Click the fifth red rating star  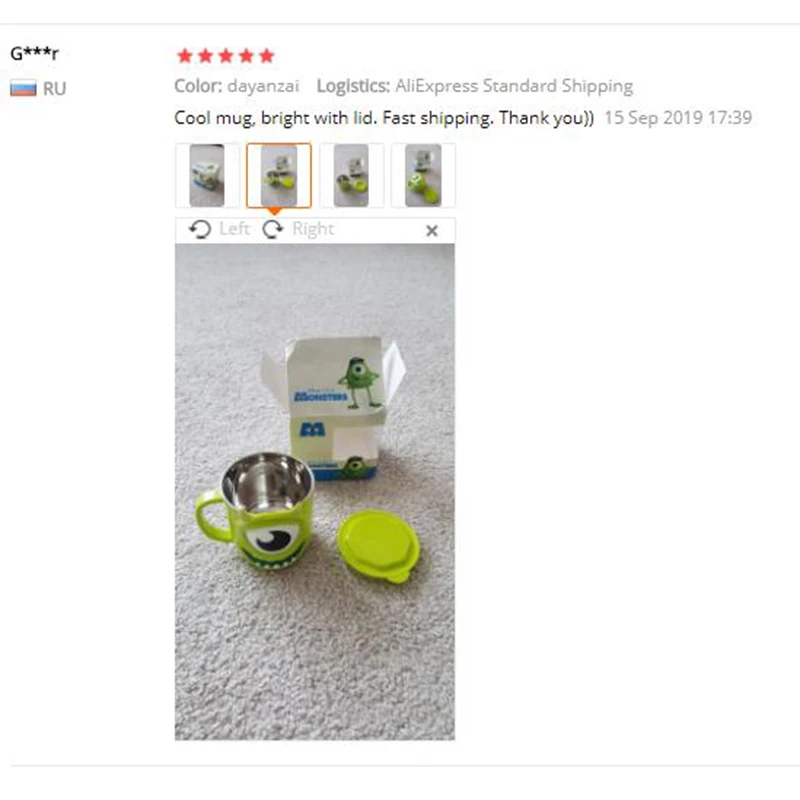266,56
